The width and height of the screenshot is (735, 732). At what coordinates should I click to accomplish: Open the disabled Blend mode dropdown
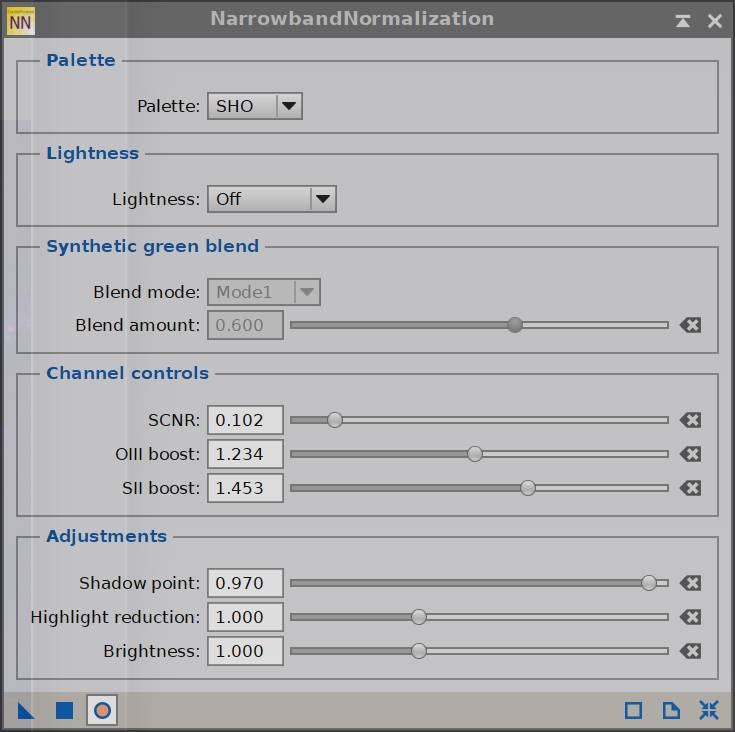(x=264, y=292)
